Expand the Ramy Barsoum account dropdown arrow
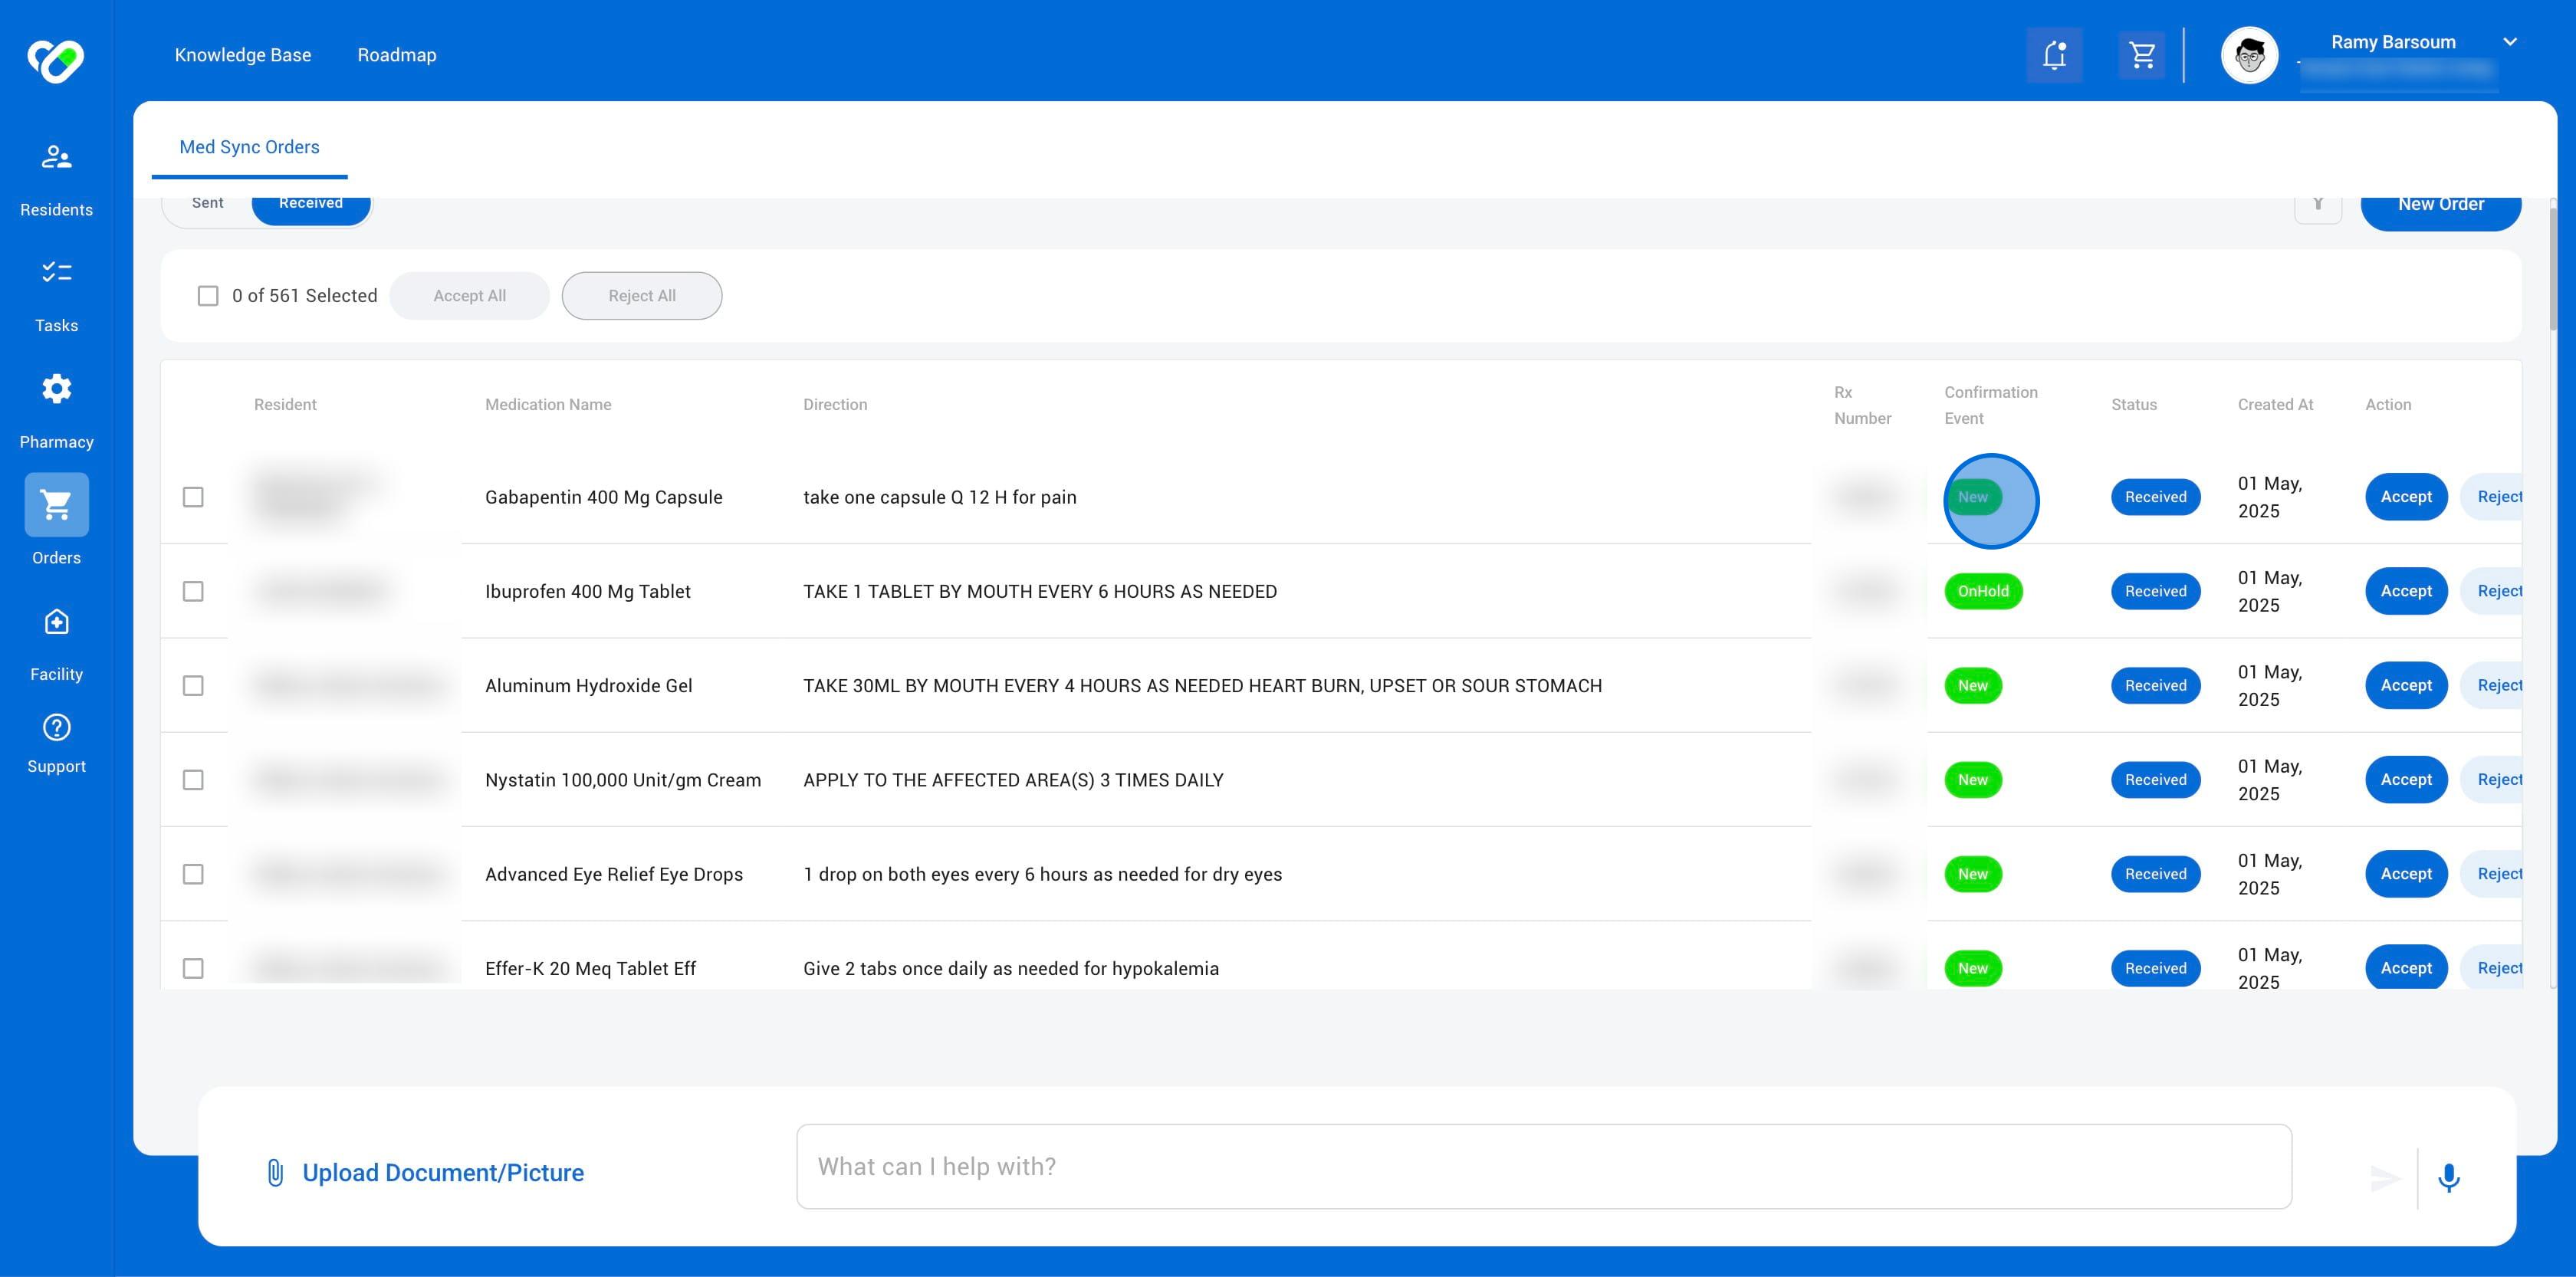This screenshot has width=2576, height=1277. (x=2509, y=42)
